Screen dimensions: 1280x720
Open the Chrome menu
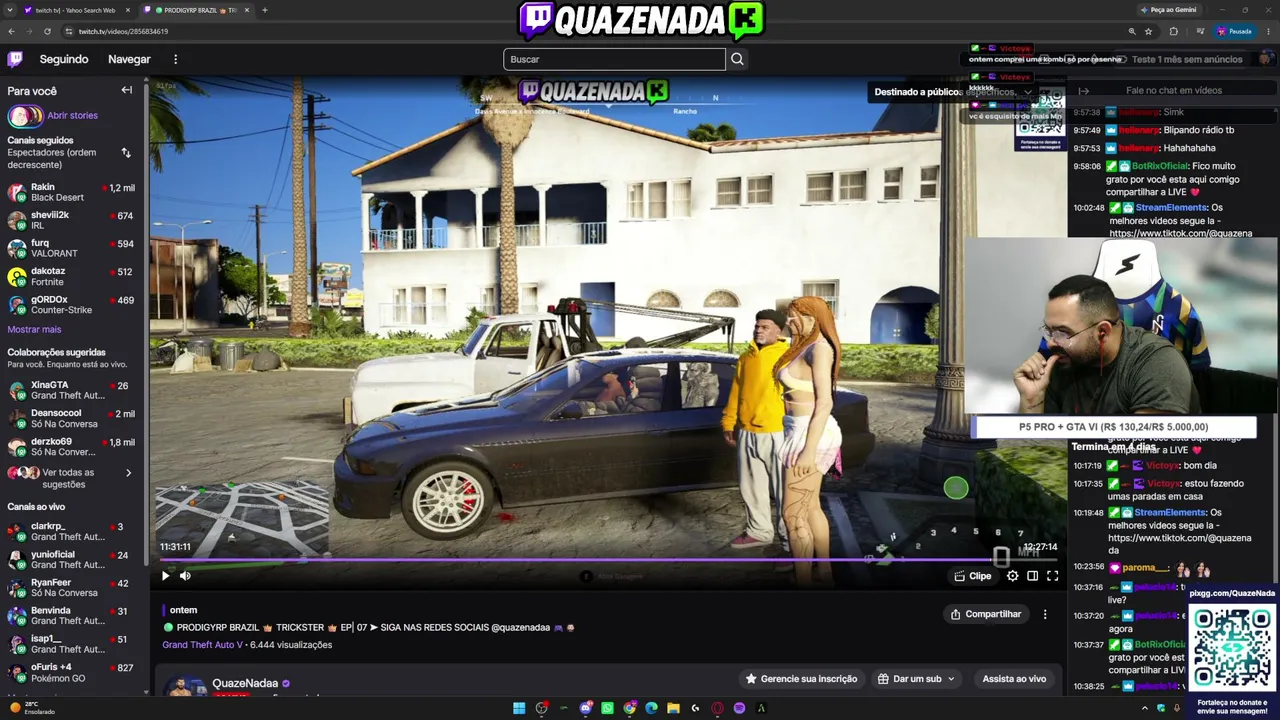pyautogui.click(x=1268, y=31)
